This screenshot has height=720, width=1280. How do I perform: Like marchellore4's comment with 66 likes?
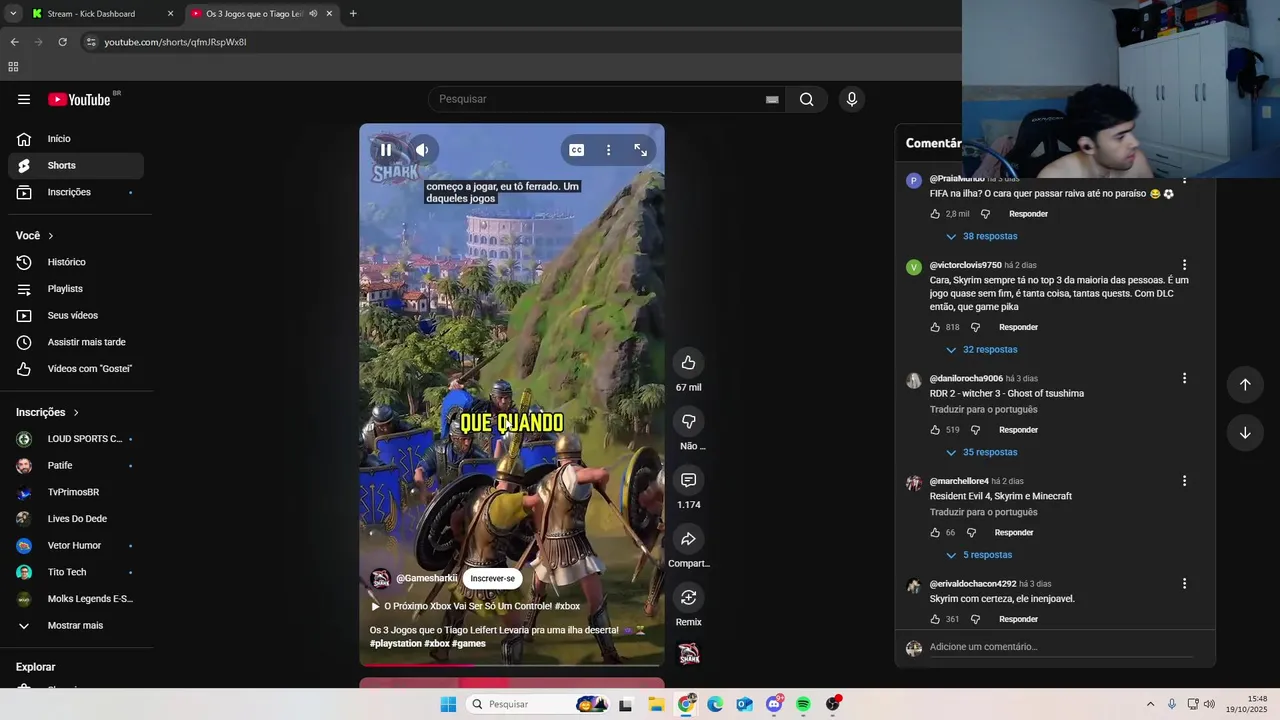[x=935, y=533]
